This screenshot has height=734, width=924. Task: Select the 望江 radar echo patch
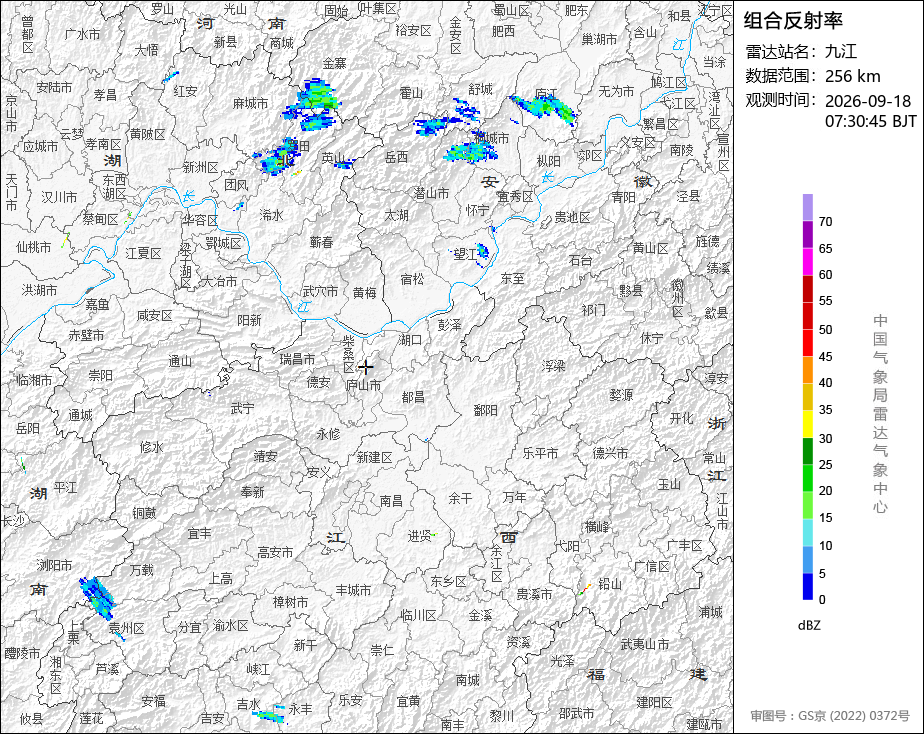[483, 252]
